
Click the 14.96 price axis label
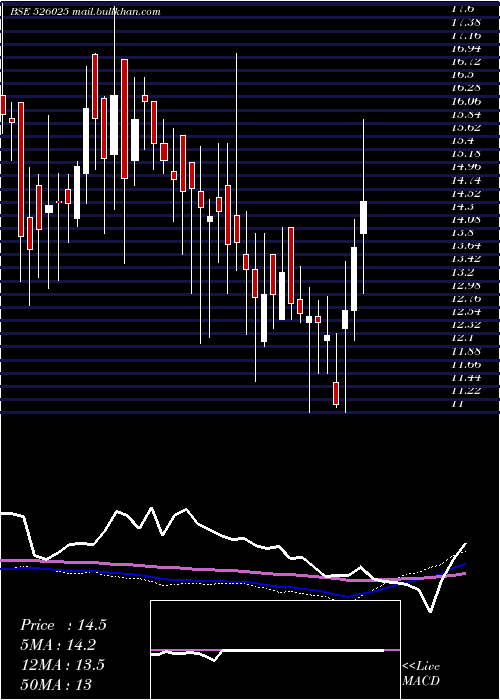466,167
